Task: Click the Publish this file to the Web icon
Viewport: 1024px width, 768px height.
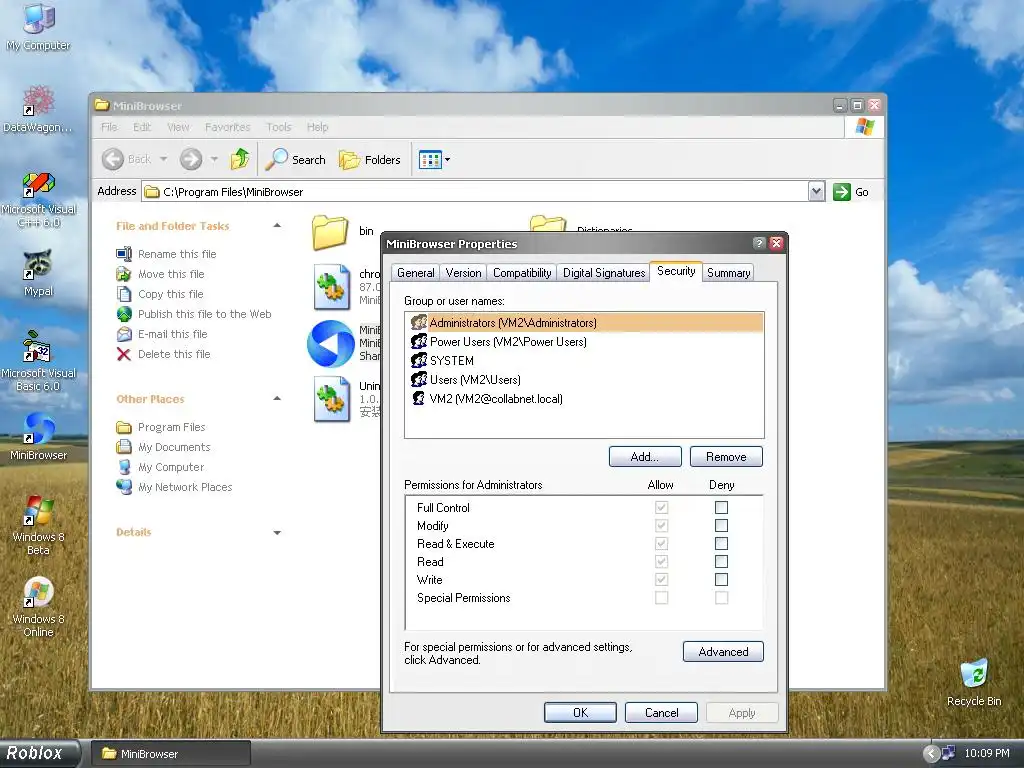Action: (123, 314)
